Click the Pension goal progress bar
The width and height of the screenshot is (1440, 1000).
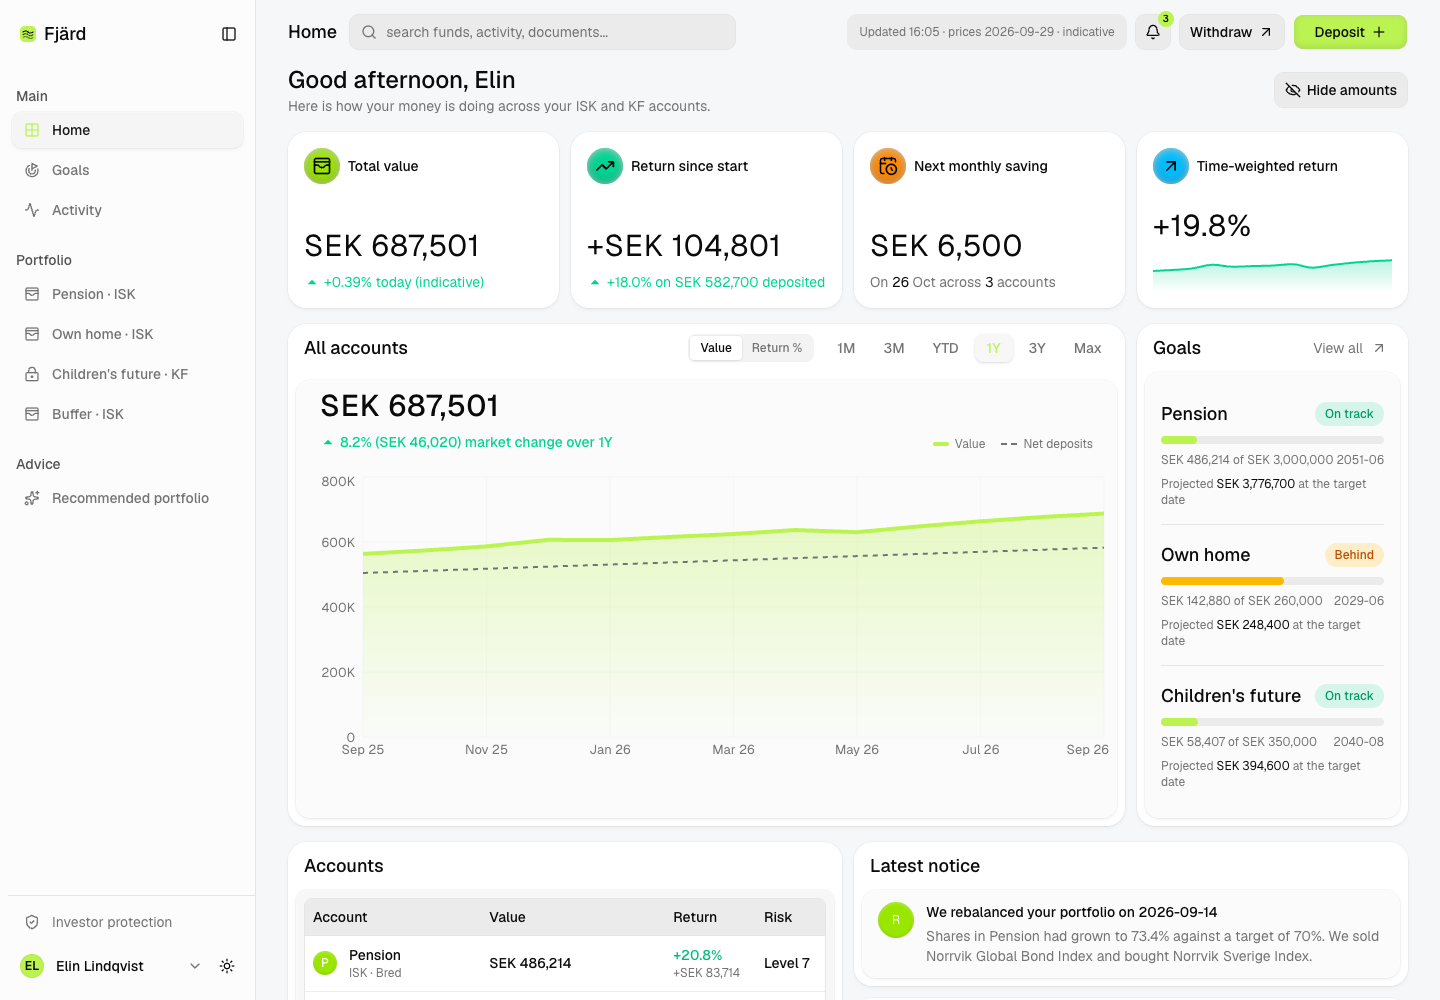tap(1272, 440)
